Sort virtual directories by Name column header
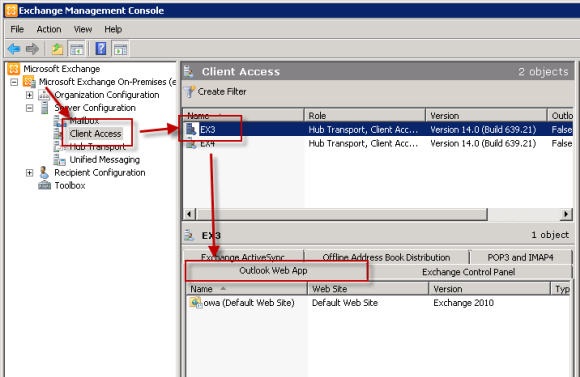Viewport: 580px width, 377px height. click(x=246, y=289)
